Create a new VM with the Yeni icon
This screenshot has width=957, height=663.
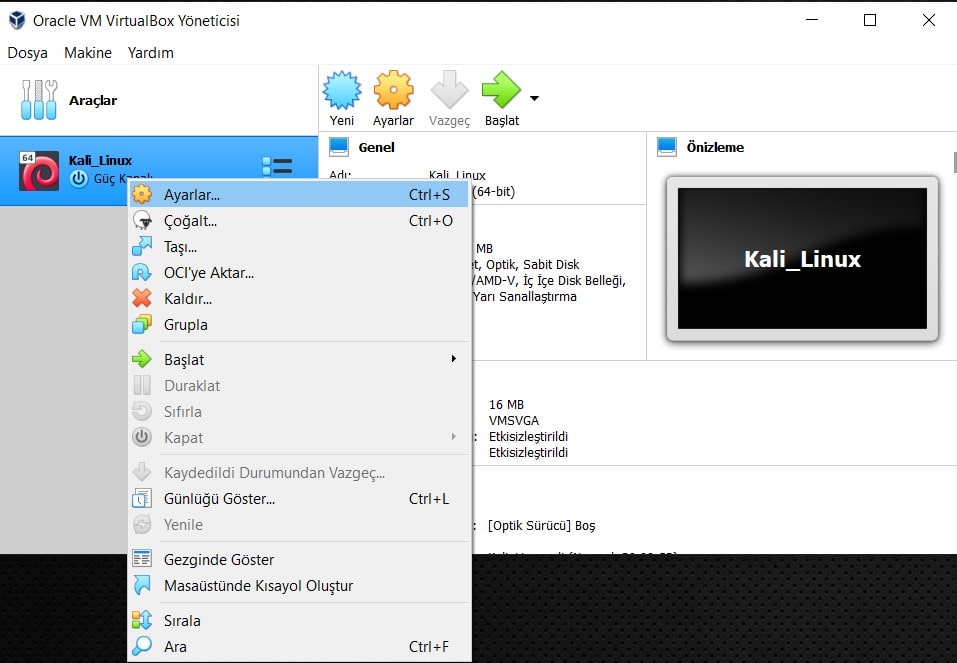point(341,91)
